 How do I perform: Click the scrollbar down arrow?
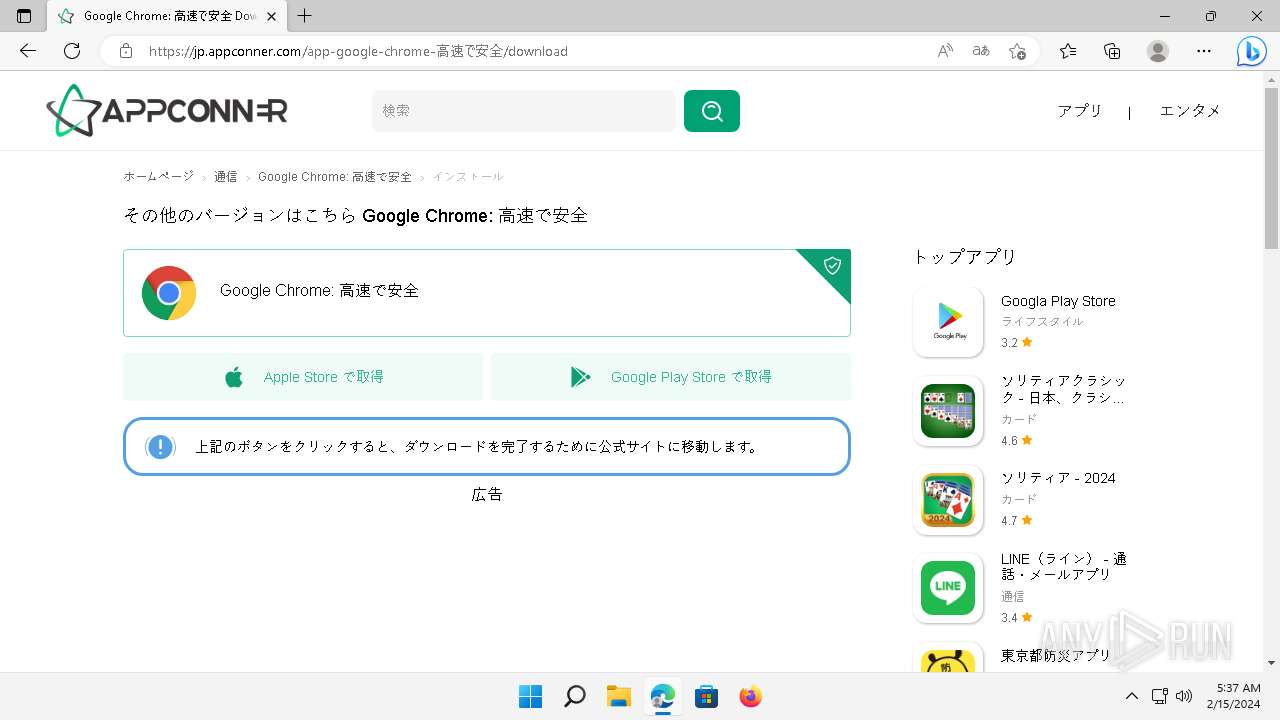(x=1271, y=662)
